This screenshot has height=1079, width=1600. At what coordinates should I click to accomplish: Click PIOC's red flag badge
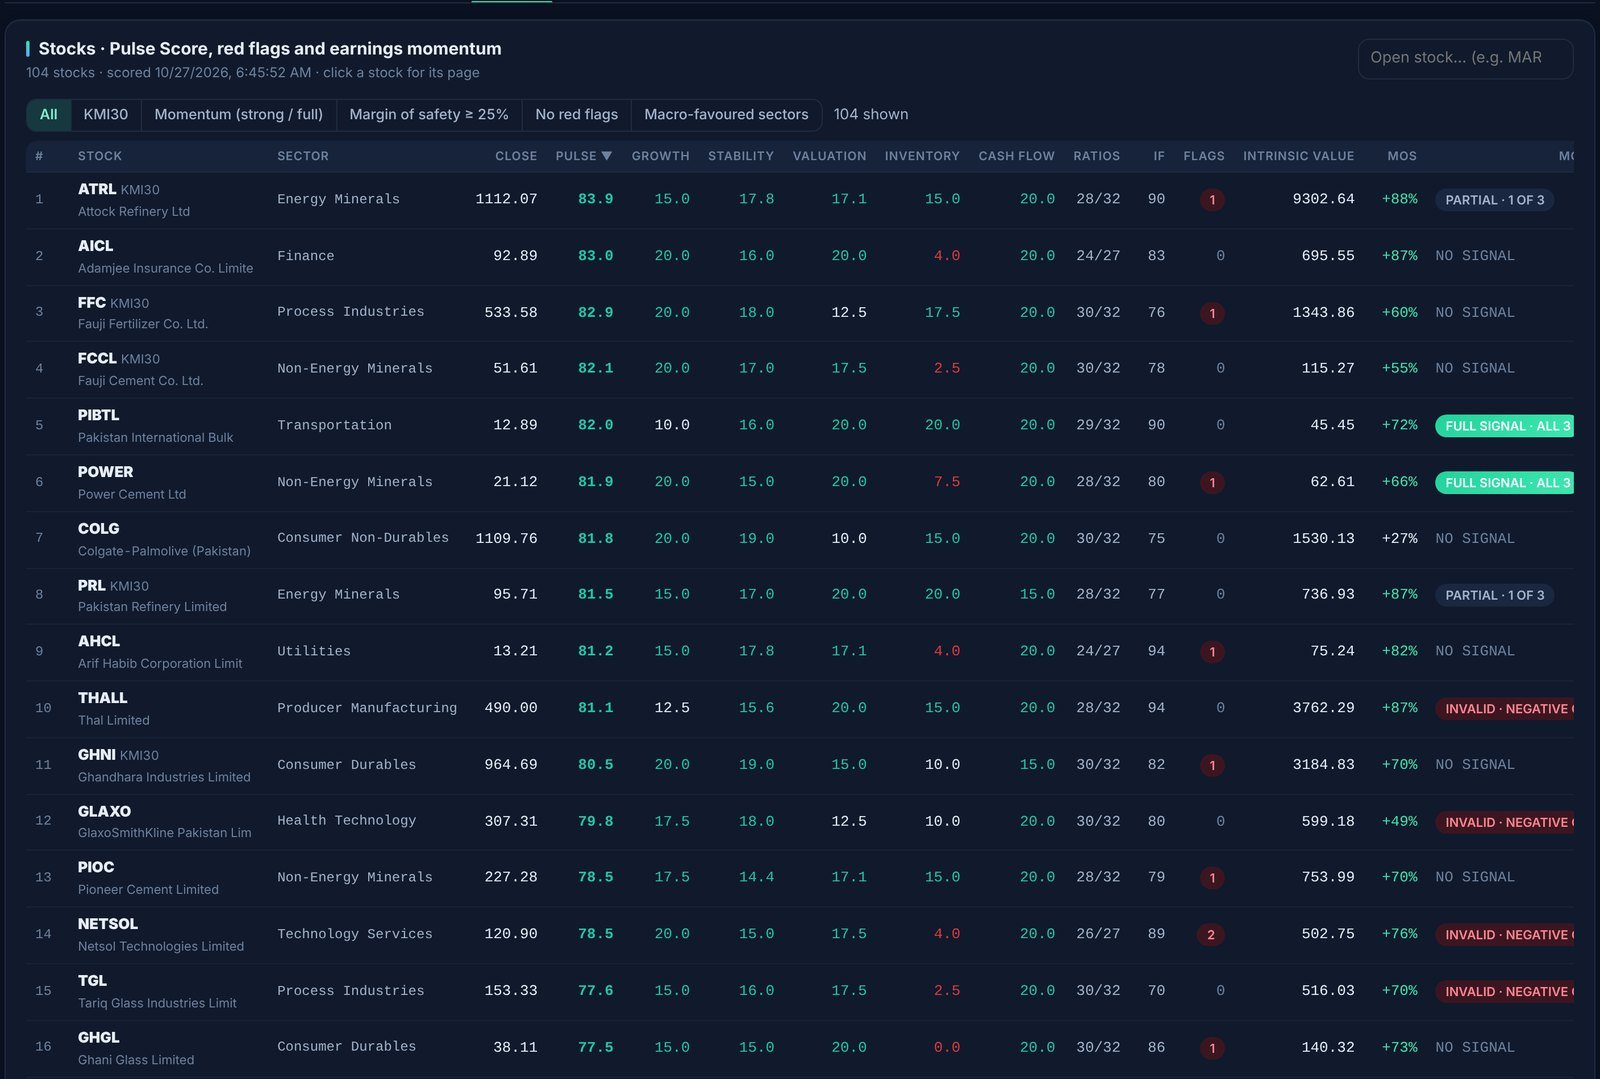click(x=1212, y=878)
